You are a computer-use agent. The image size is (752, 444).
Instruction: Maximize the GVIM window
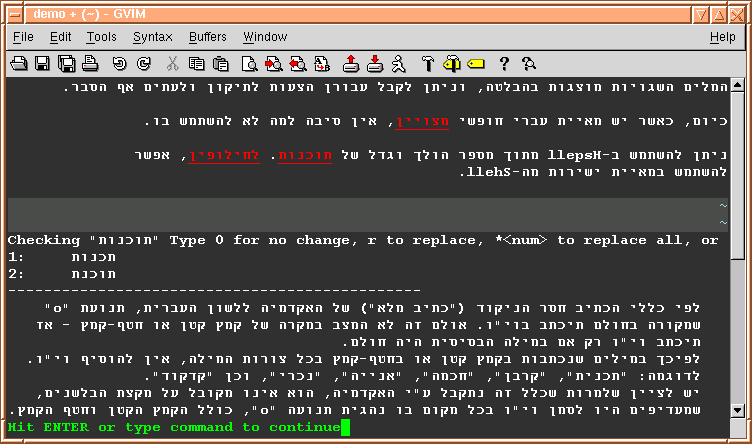point(719,15)
